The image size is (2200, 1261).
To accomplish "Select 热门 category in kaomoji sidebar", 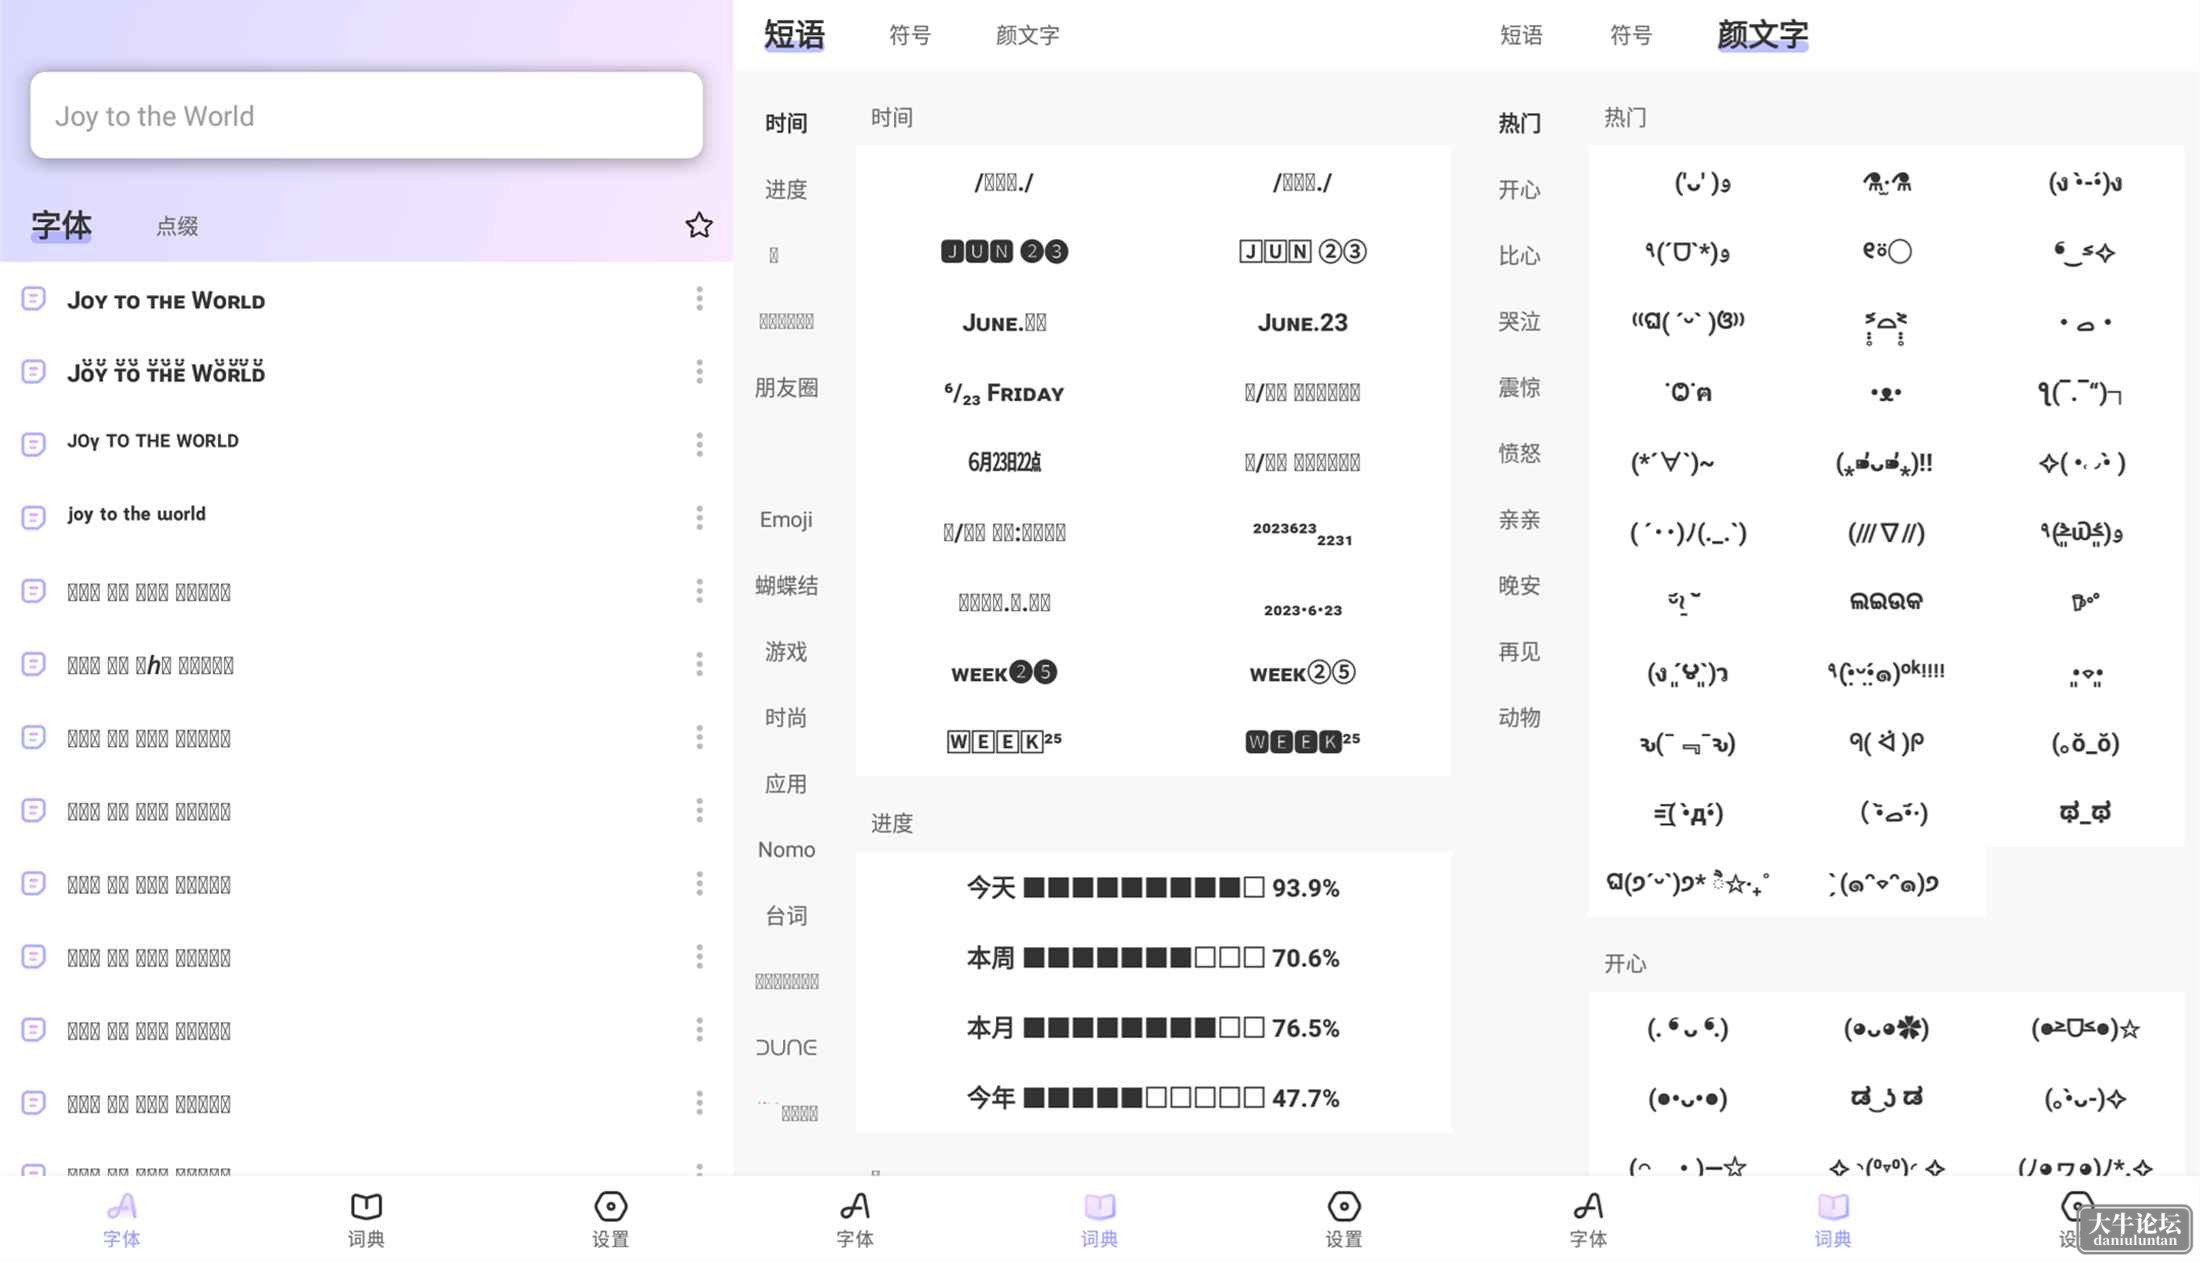I will click(1519, 123).
